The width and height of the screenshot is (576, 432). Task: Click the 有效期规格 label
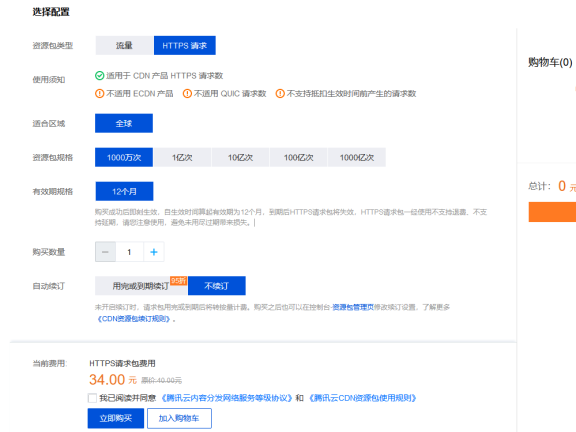pos(53,191)
